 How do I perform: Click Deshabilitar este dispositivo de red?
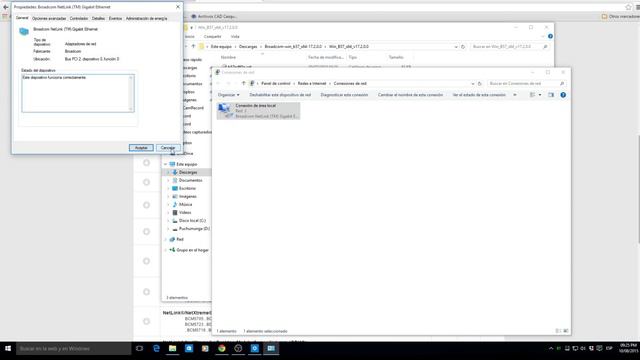(280, 95)
